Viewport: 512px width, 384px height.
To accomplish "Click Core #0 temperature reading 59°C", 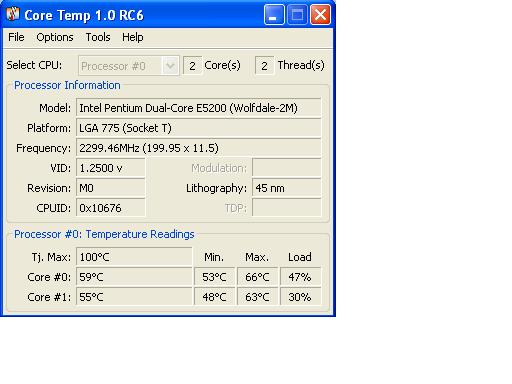I will pos(134,277).
